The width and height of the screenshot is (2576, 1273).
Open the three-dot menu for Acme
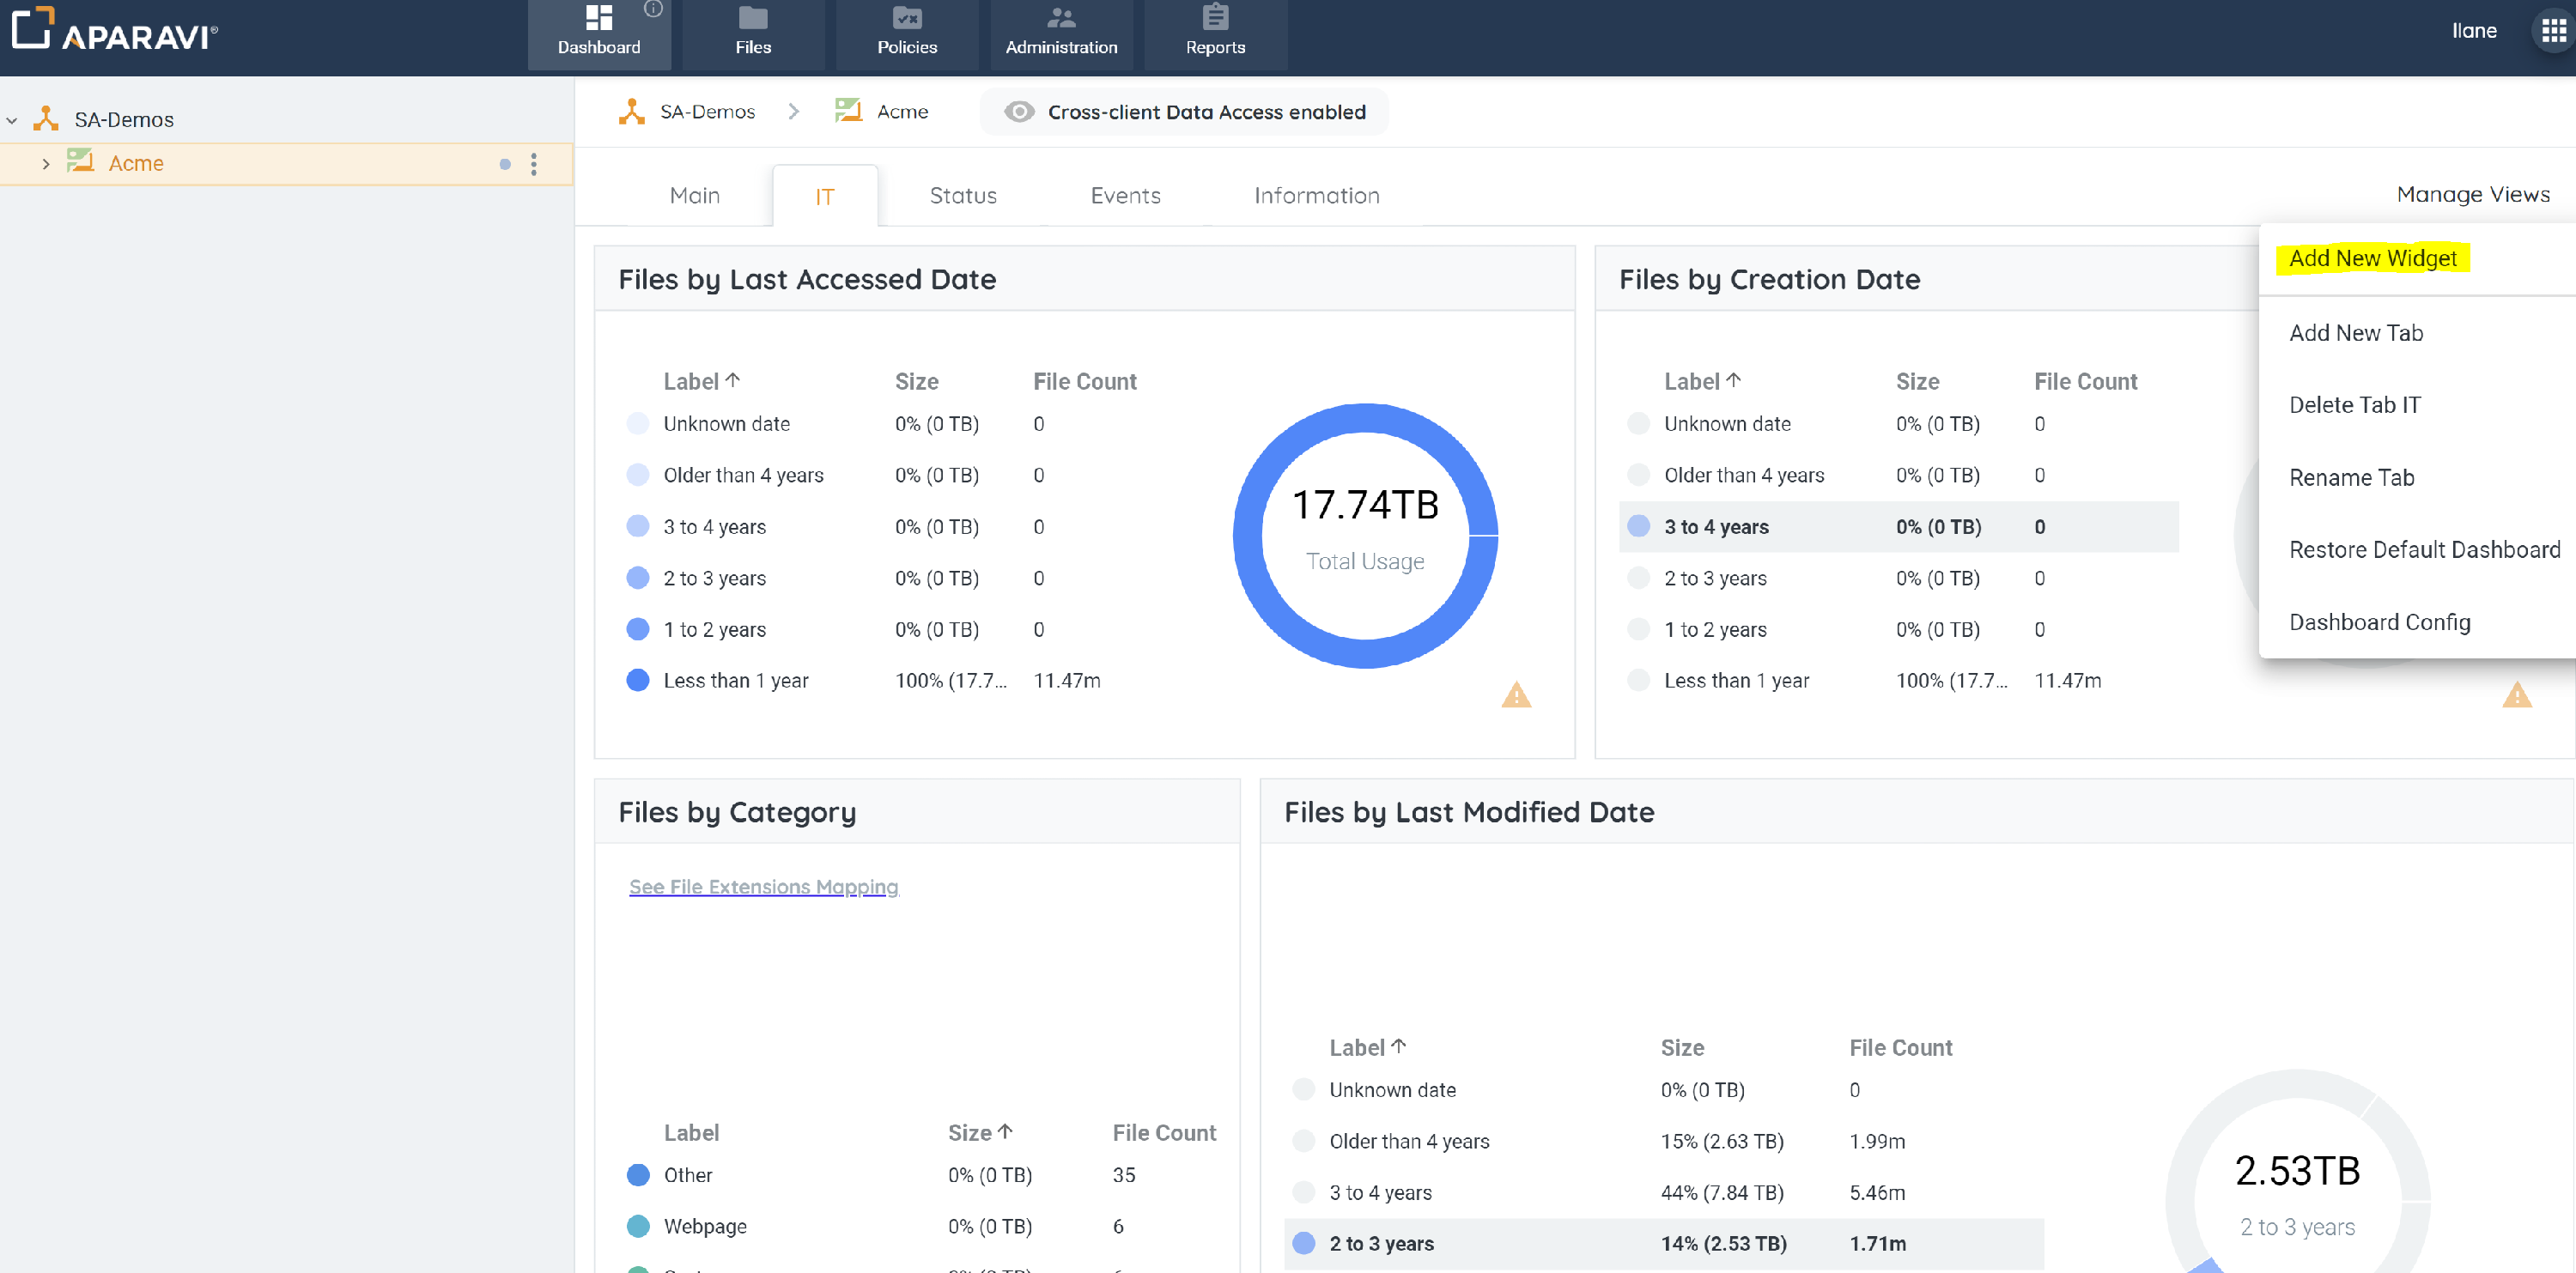(x=534, y=164)
